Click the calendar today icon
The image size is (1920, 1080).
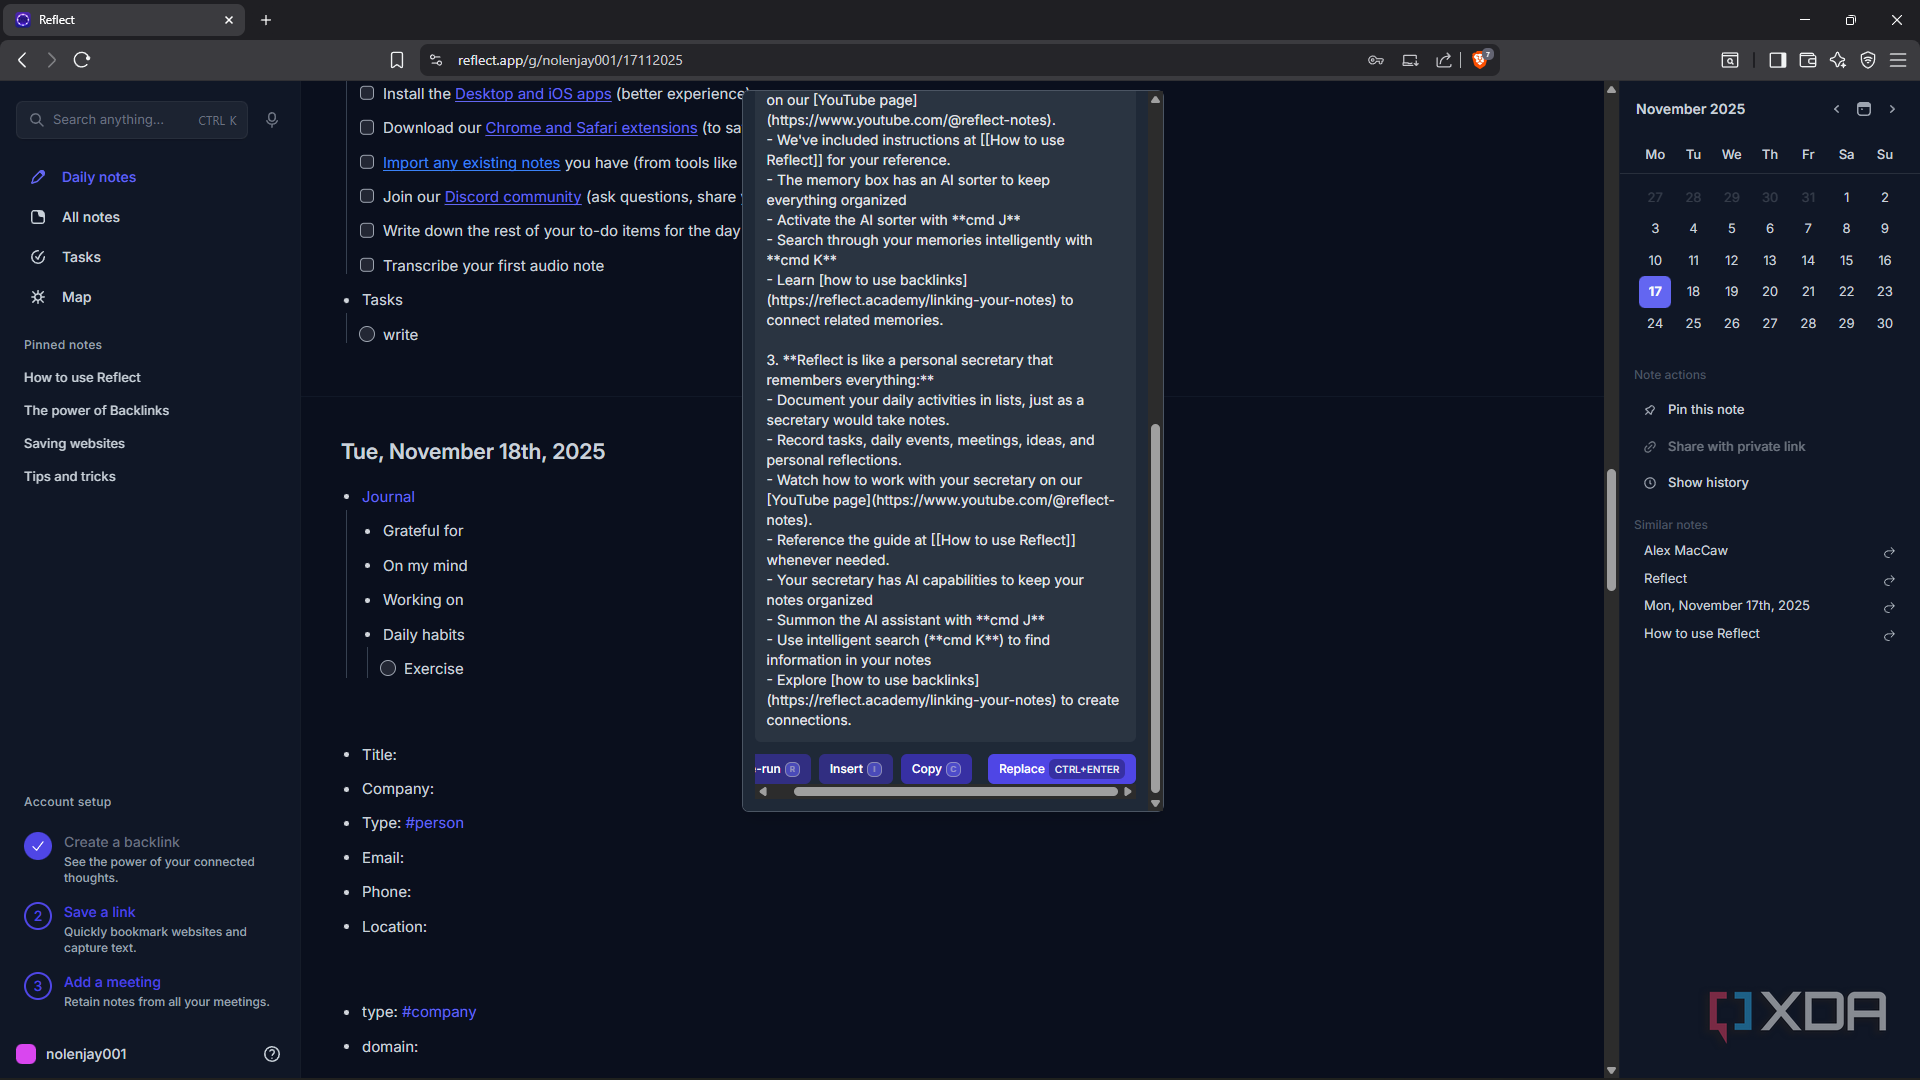(1864, 109)
